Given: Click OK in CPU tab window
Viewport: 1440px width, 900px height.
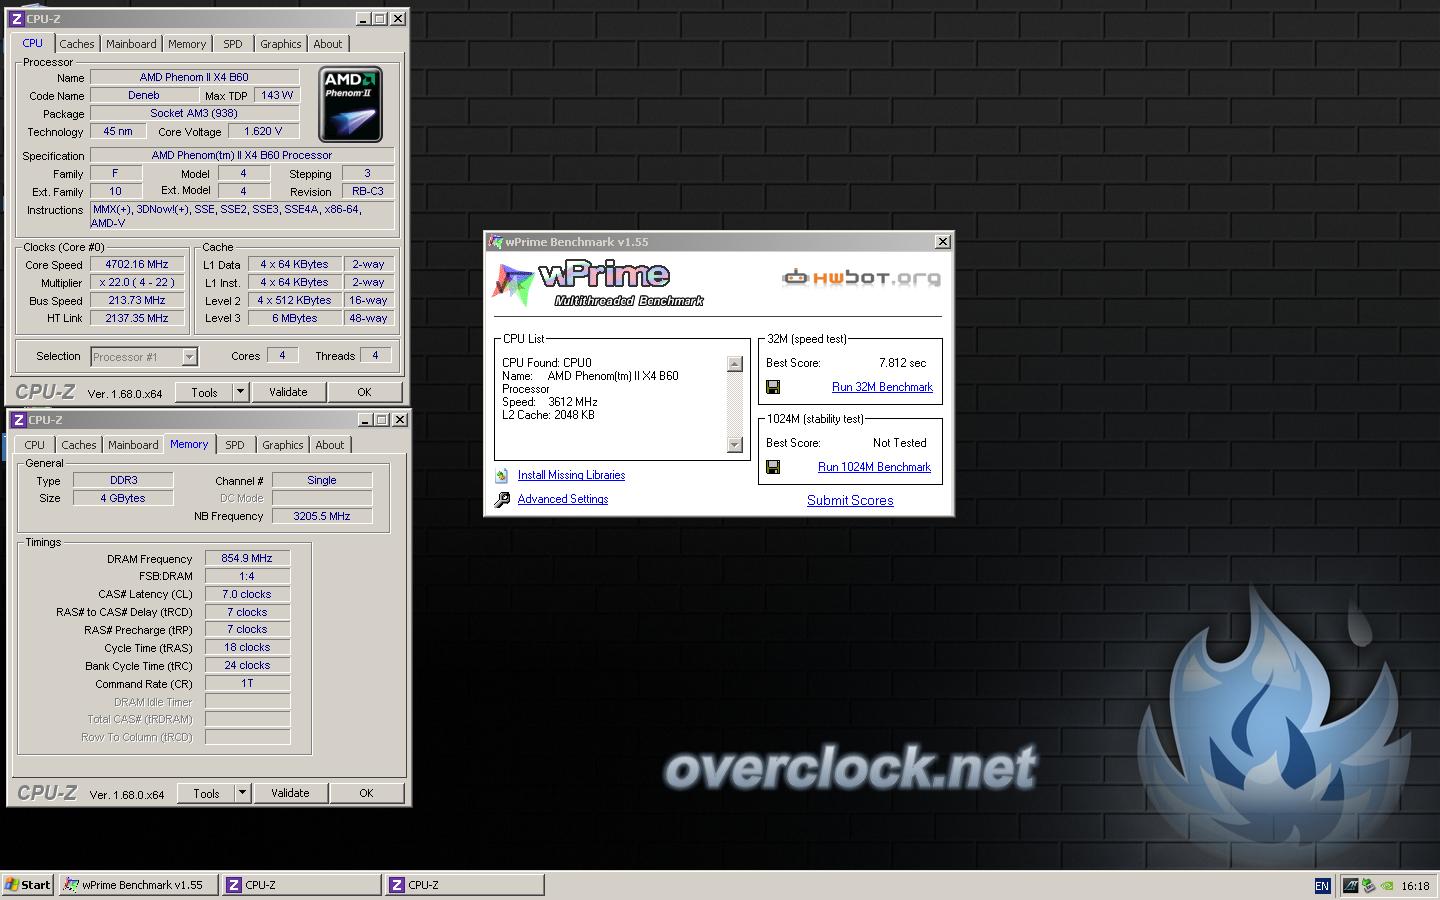Looking at the screenshot, I should (364, 392).
